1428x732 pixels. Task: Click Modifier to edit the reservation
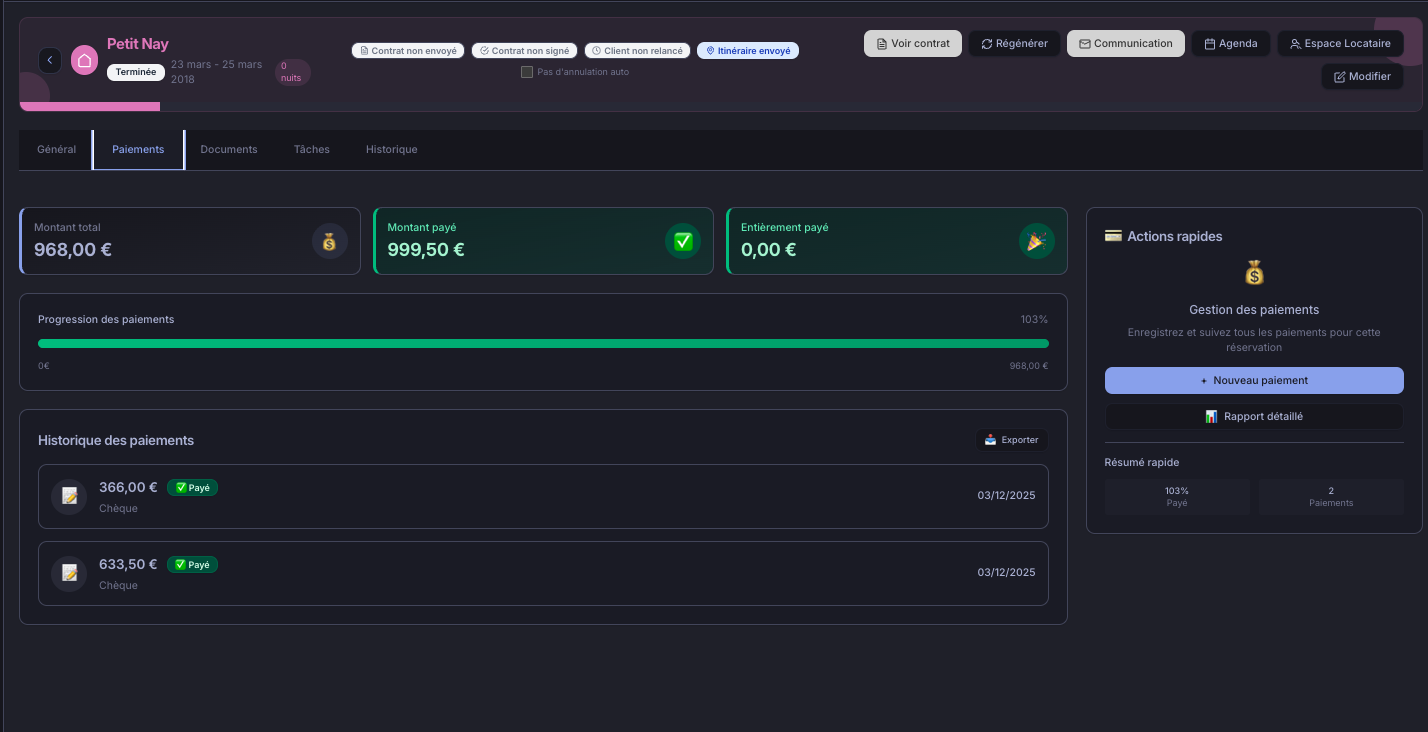[x=1362, y=77]
